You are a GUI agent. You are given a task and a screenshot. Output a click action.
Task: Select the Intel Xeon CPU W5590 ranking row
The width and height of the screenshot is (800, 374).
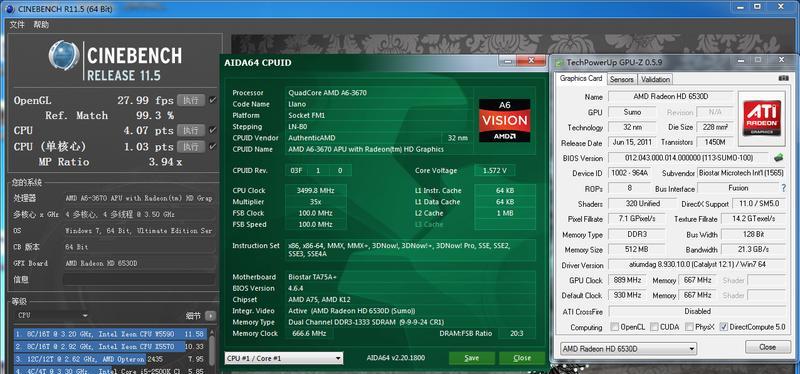[x=110, y=334]
